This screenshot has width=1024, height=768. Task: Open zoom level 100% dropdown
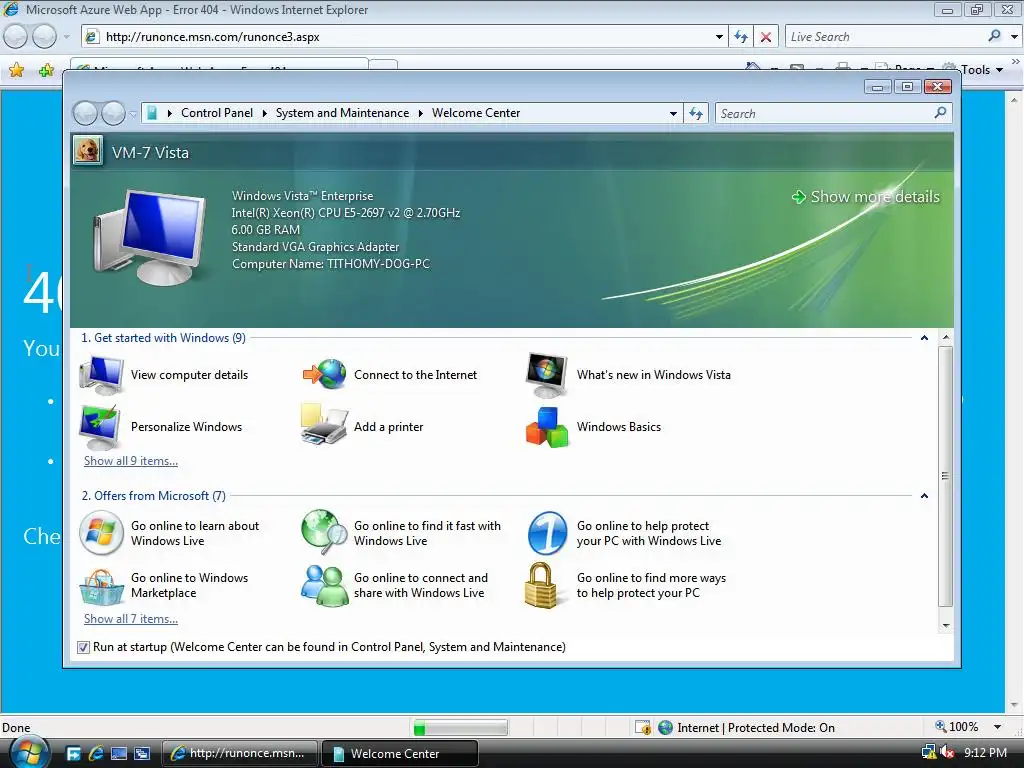(x=998, y=727)
